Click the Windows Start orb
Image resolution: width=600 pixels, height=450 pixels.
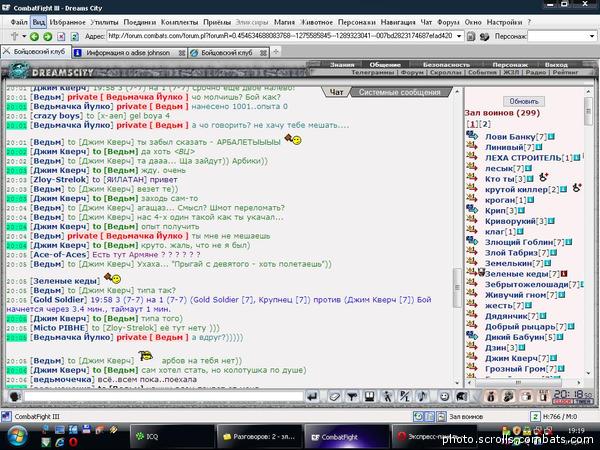17,436
